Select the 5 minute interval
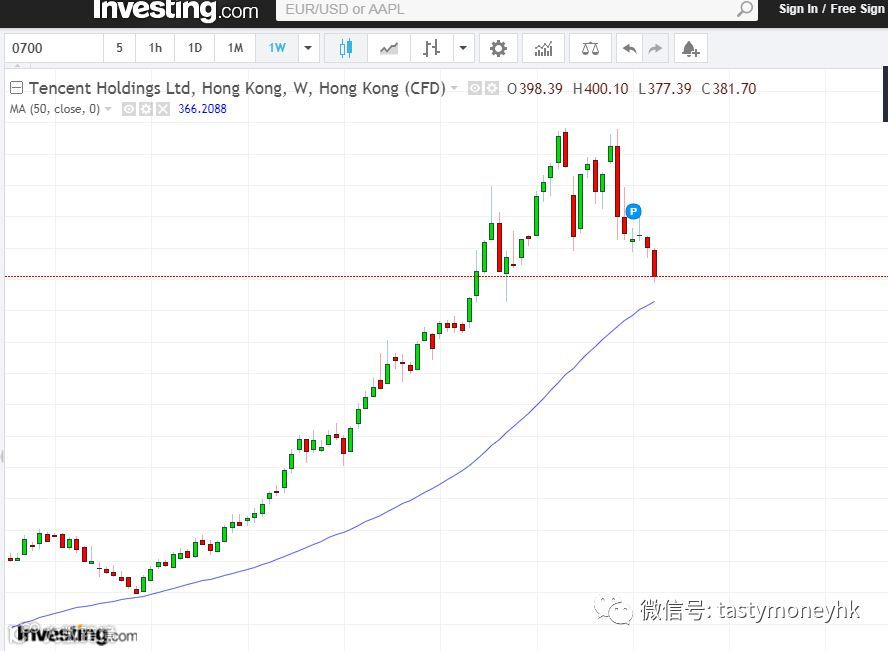Image resolution: width=888 pixels, height=651 pixels. click(119, 48)
